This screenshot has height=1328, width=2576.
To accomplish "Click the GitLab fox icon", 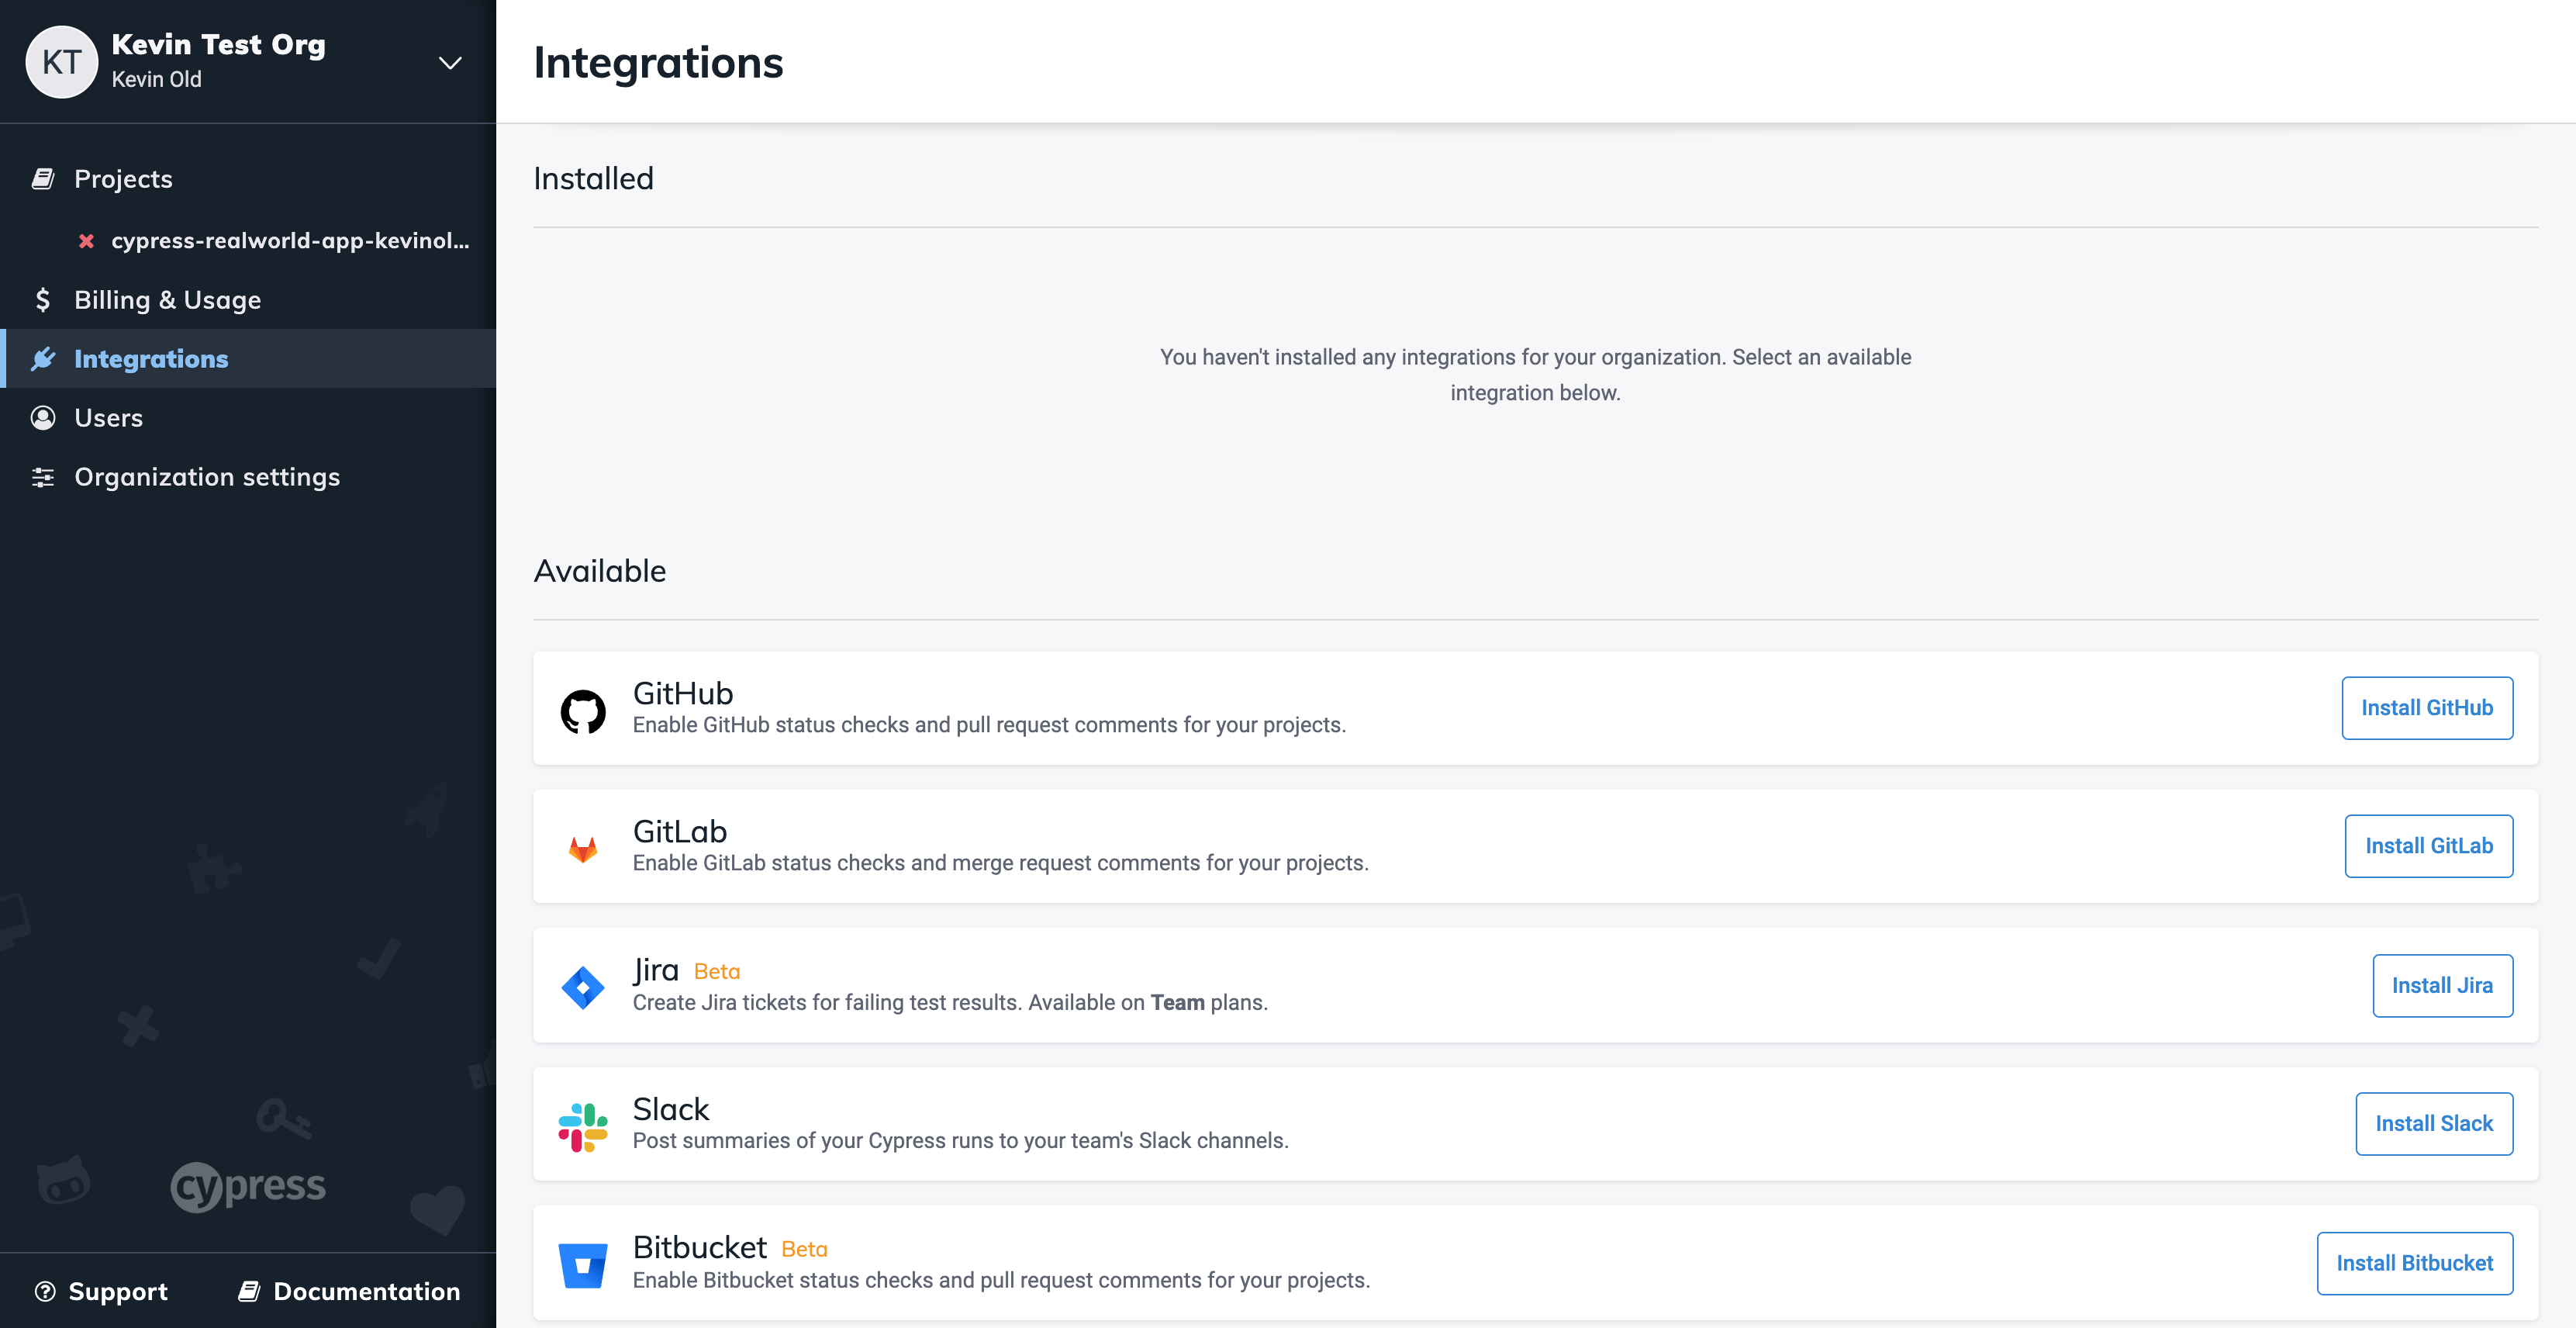I will coord(583,847).
